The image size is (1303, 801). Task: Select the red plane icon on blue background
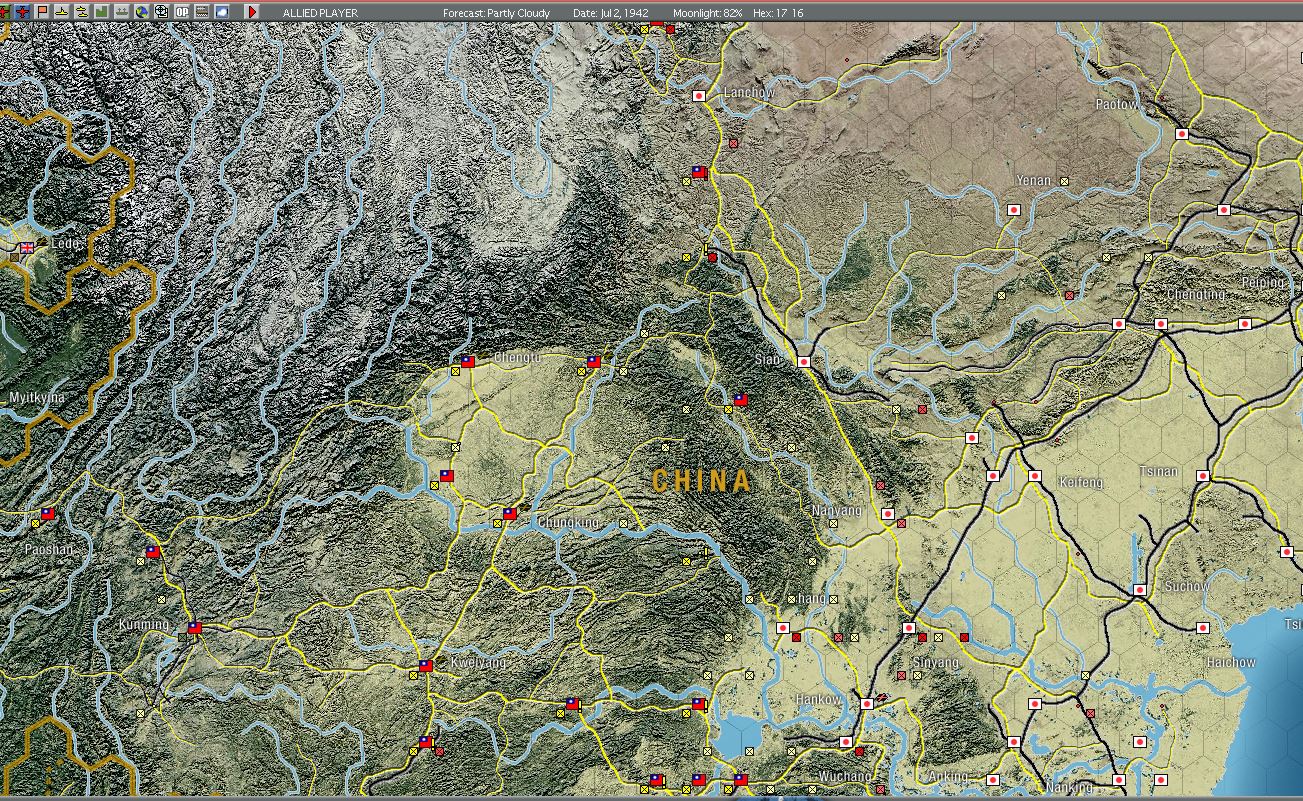[x=22, y=12]
